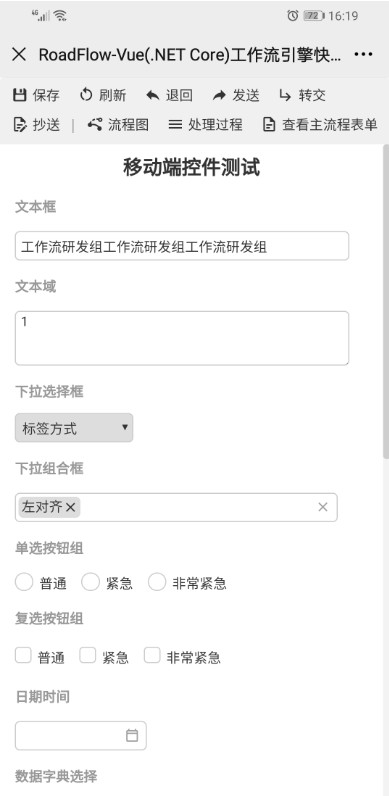Click the vertical scrollbar thumb
389x796 pixels.
(x=386, y=302)
